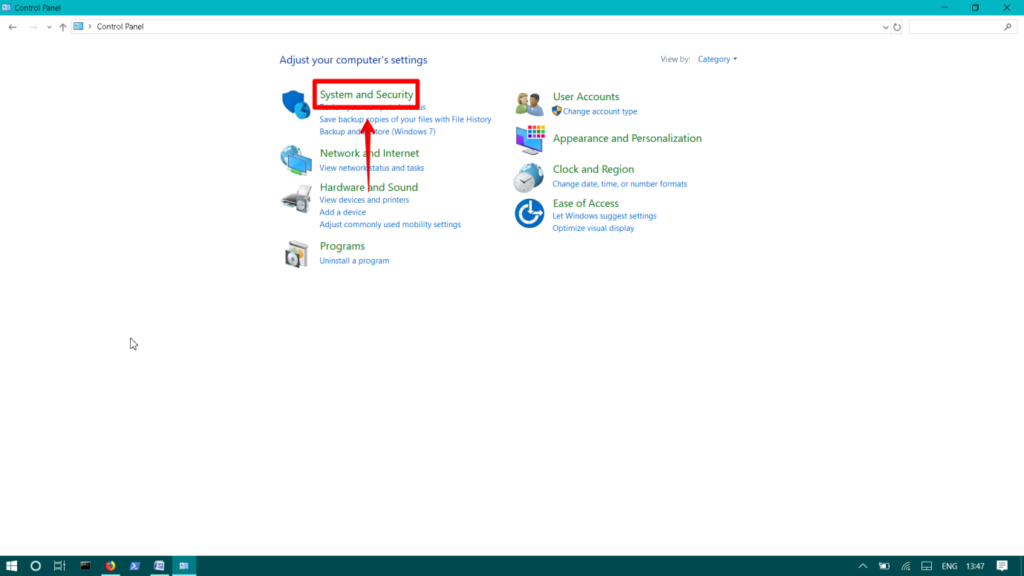Open Adjust commonly used mobility settings

click(390, 225)
